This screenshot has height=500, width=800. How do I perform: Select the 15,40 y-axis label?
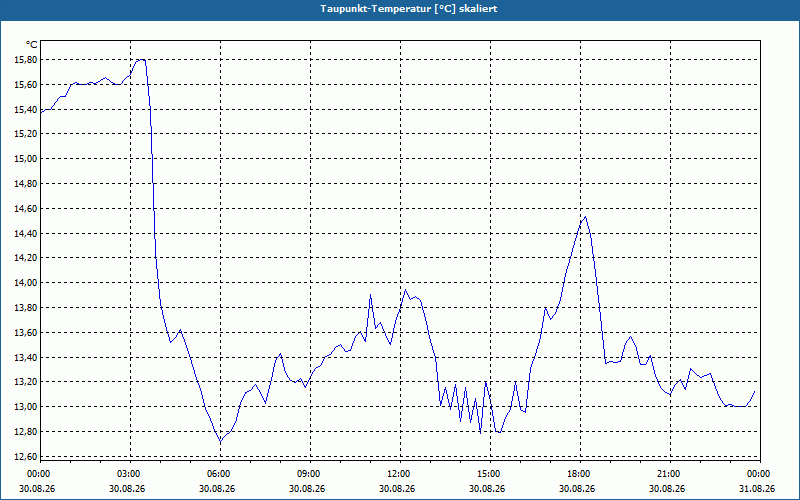coord(26,109)
